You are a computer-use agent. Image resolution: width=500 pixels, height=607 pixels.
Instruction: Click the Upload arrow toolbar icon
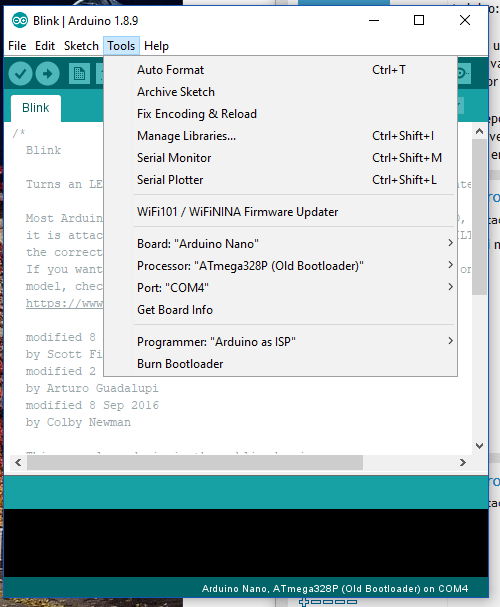coord(48,74)
